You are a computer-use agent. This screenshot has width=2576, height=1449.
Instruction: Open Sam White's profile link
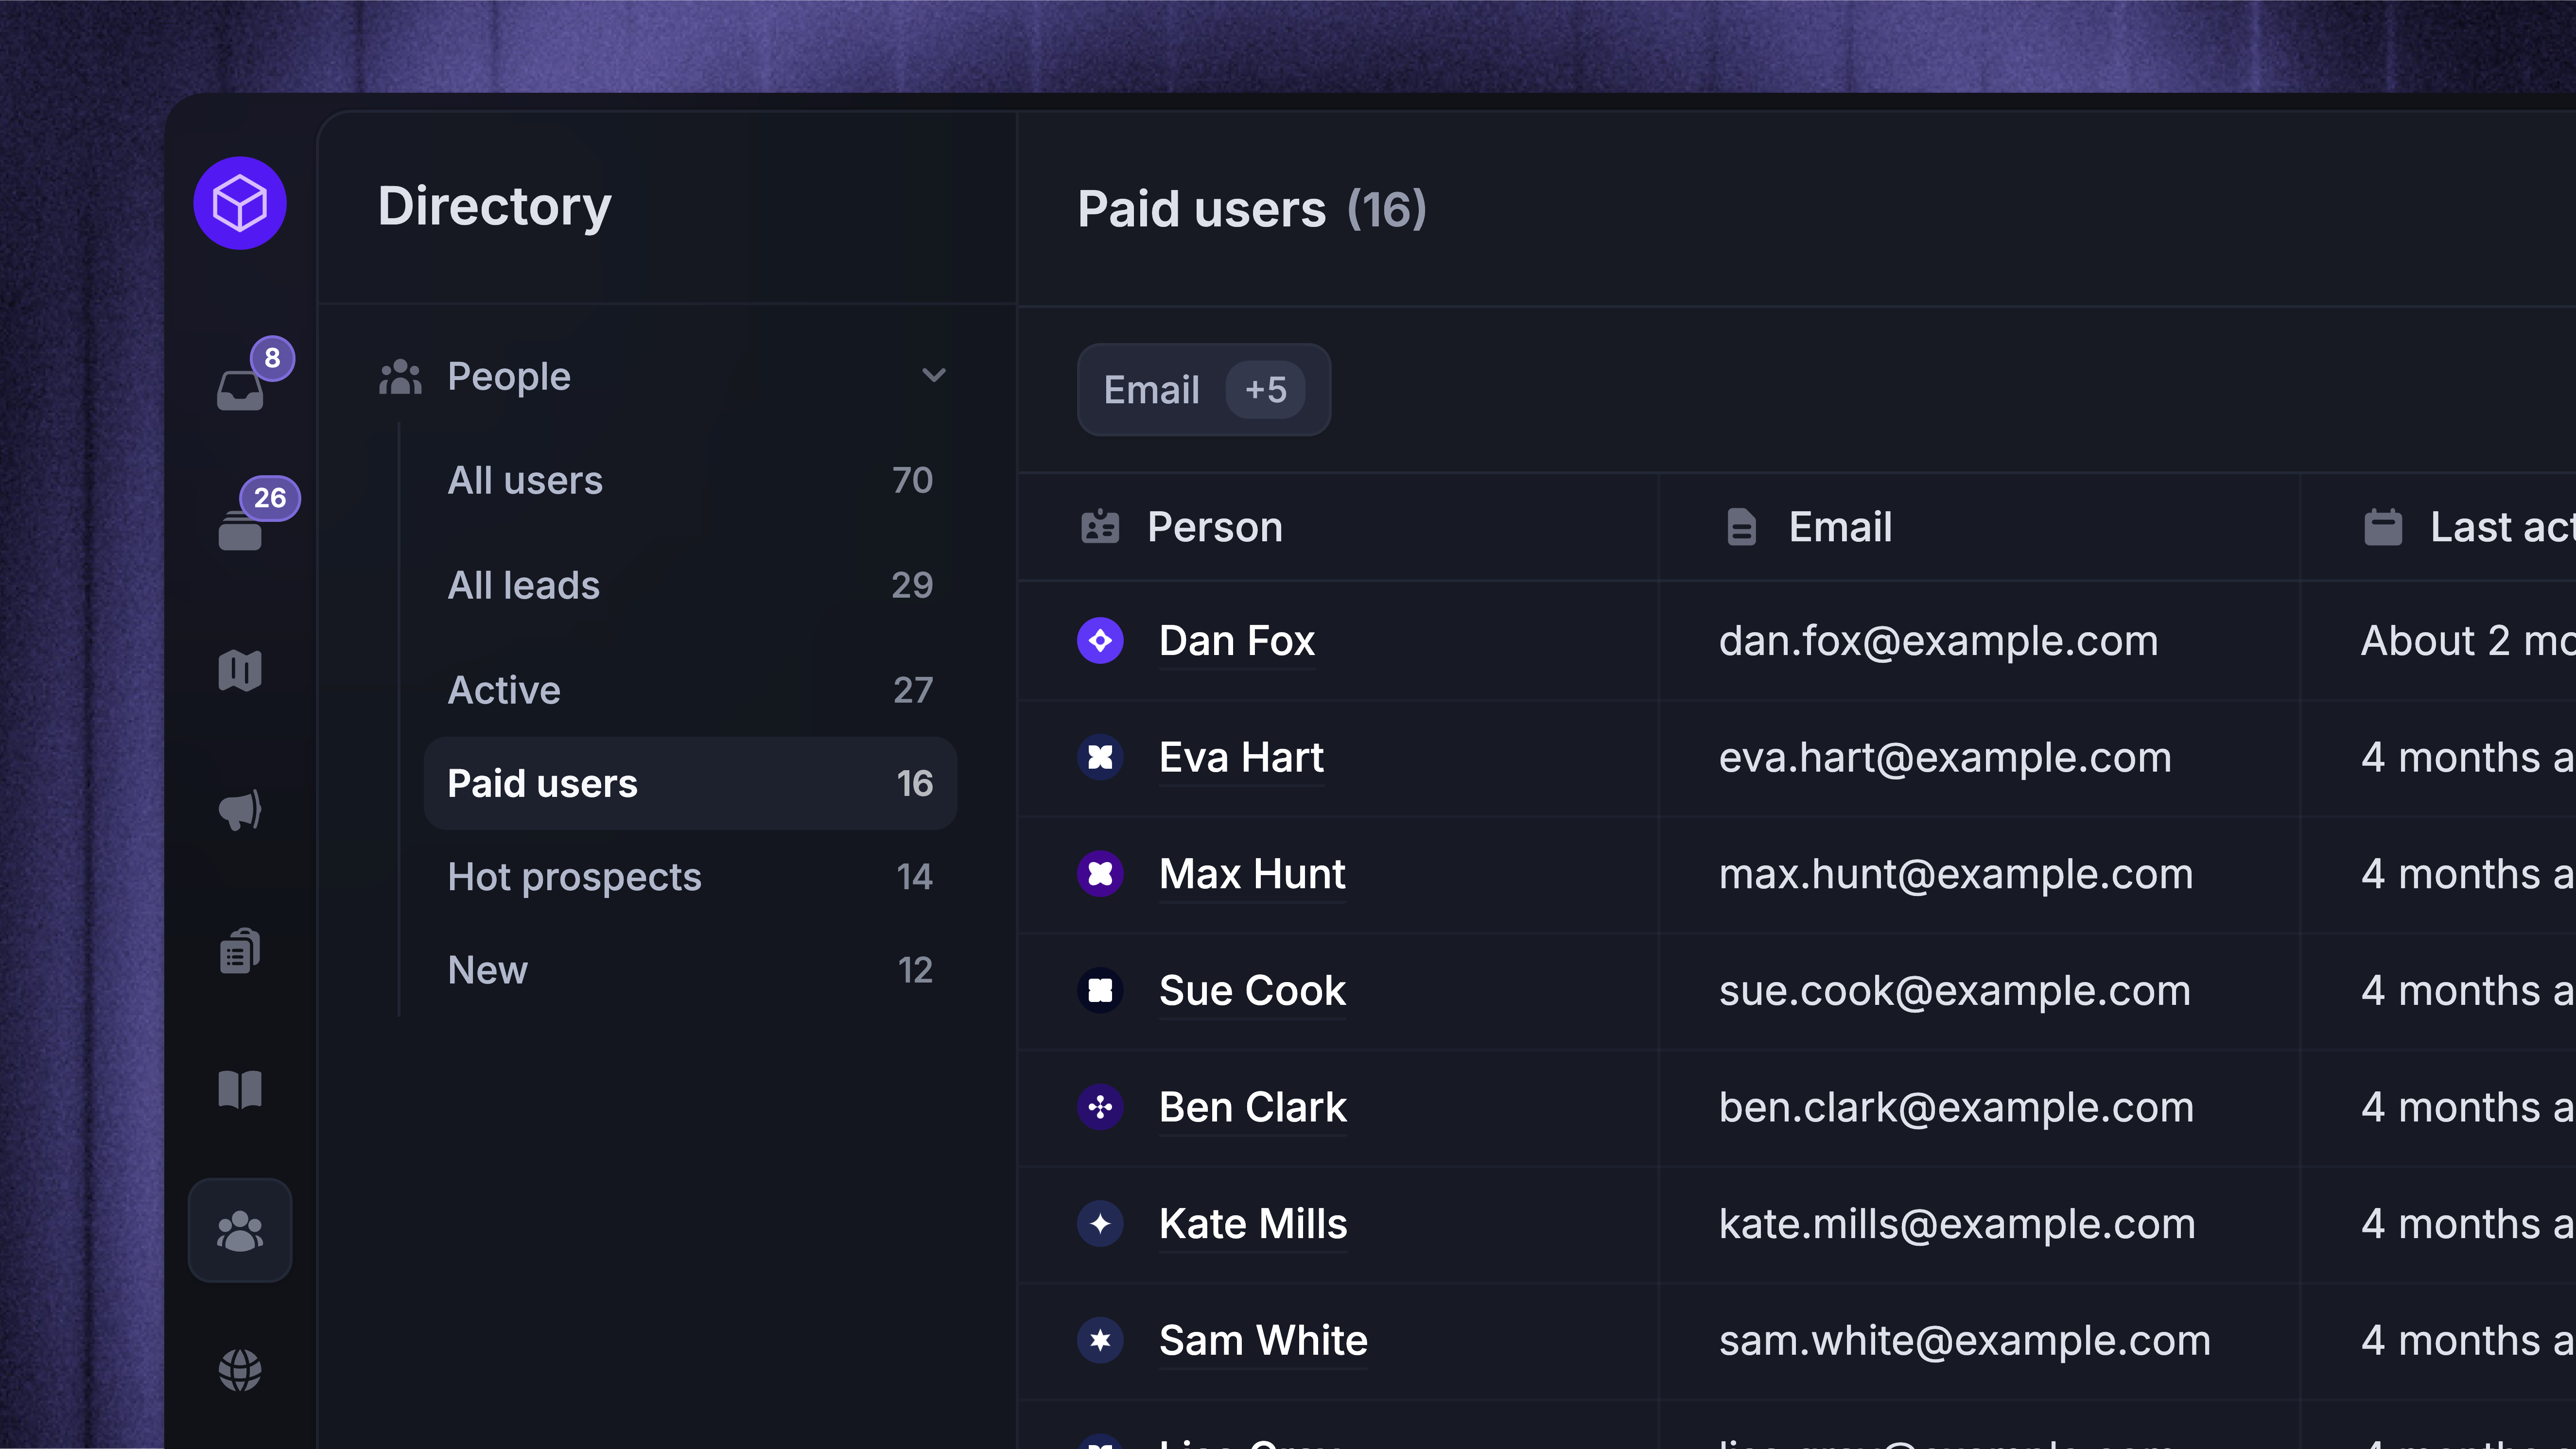pyautogui.click(x=1263, y=1340)
